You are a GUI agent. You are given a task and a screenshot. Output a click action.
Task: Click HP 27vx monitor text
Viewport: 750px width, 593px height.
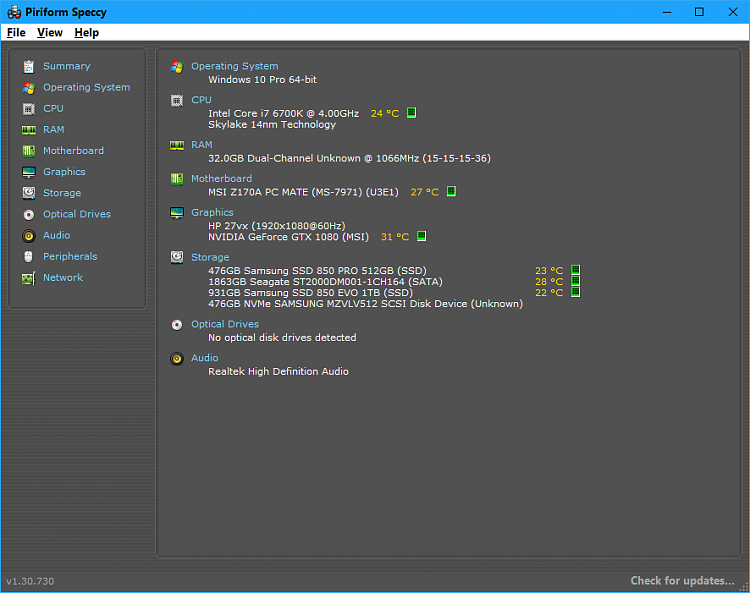click(276, 226)
